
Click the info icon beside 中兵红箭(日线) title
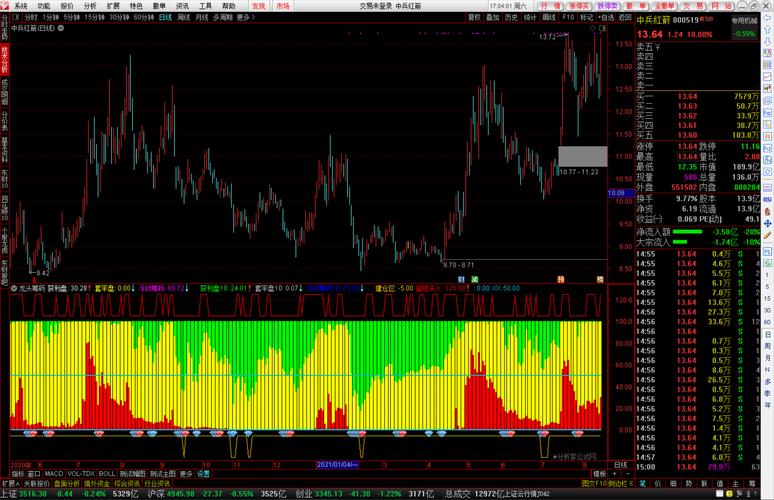pos(61,28)
